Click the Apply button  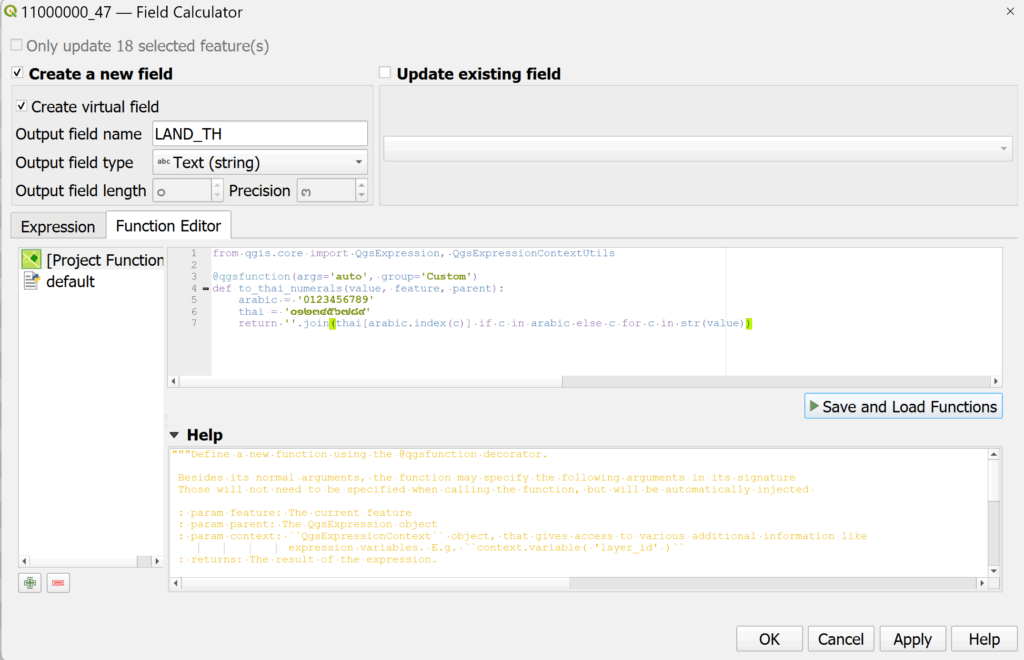tap(912, 639)
